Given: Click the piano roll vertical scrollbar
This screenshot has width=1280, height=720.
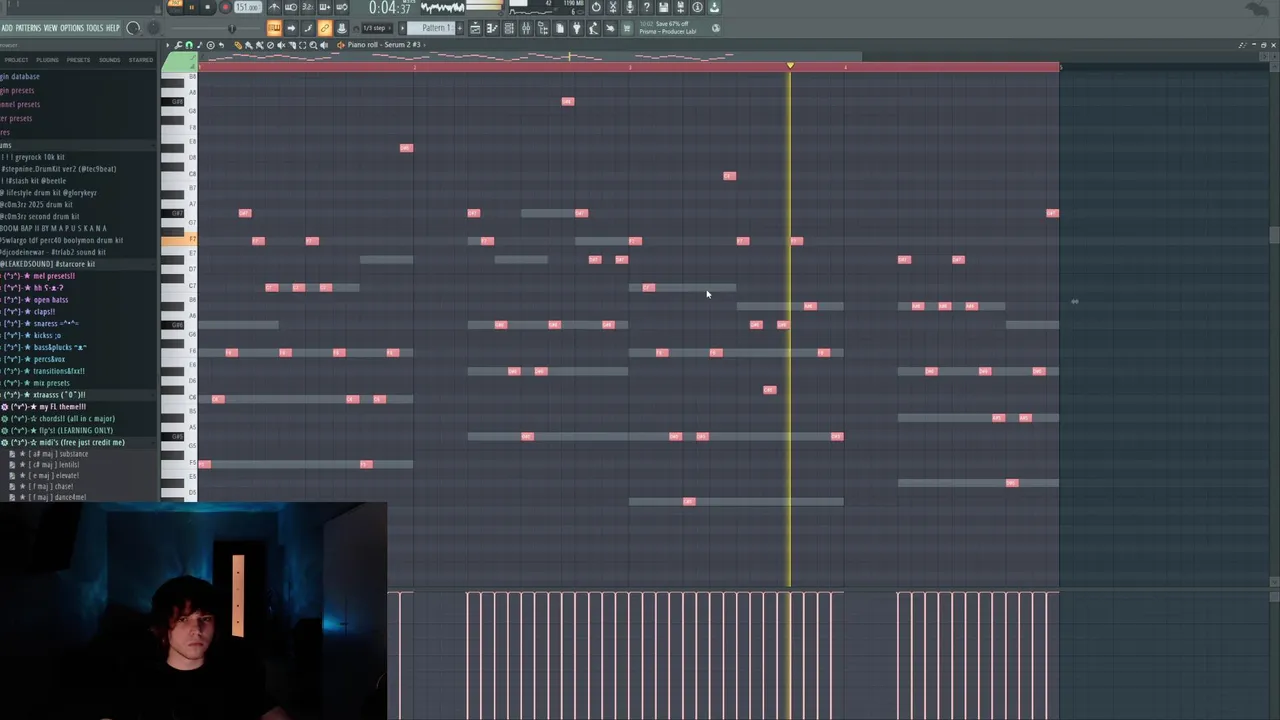Looking at the screenshot, I should 1273,235.
